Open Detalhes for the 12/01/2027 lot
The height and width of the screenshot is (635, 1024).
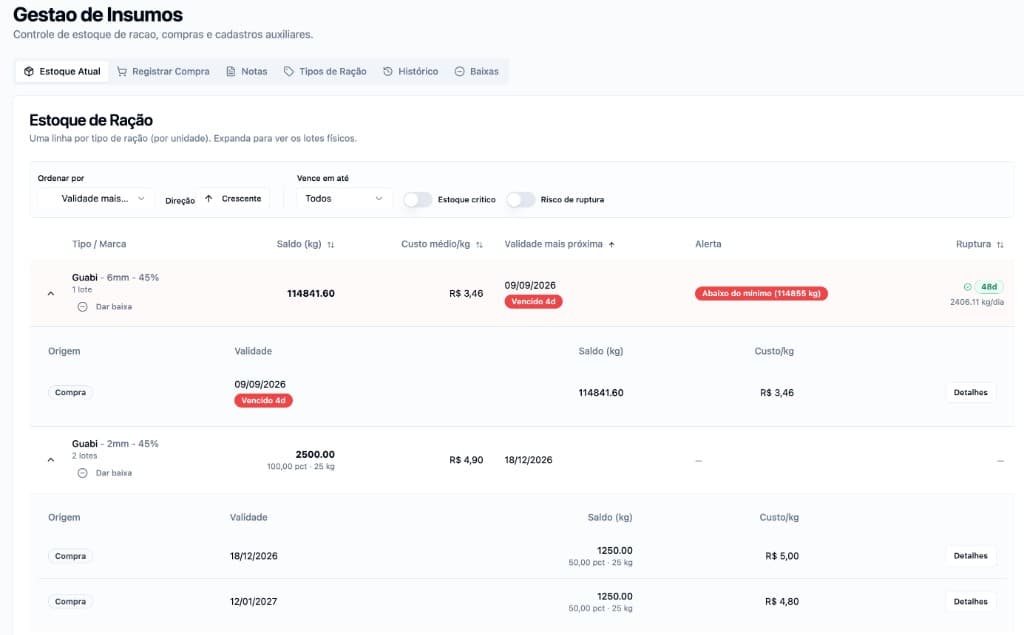pos(970,602)
